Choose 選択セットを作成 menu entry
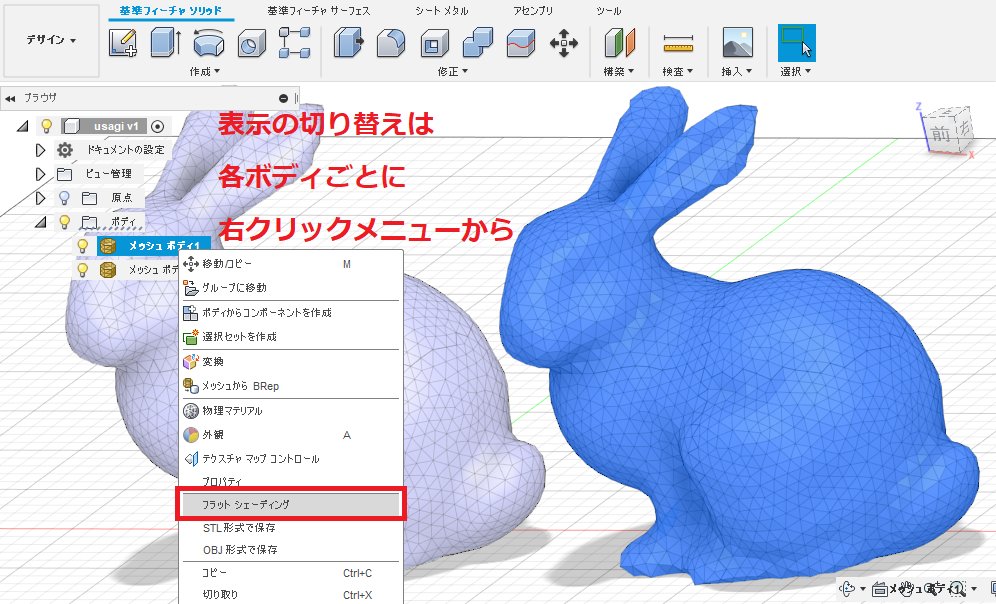The width and height of the screenshot is (996, 604). coord(291,337)
